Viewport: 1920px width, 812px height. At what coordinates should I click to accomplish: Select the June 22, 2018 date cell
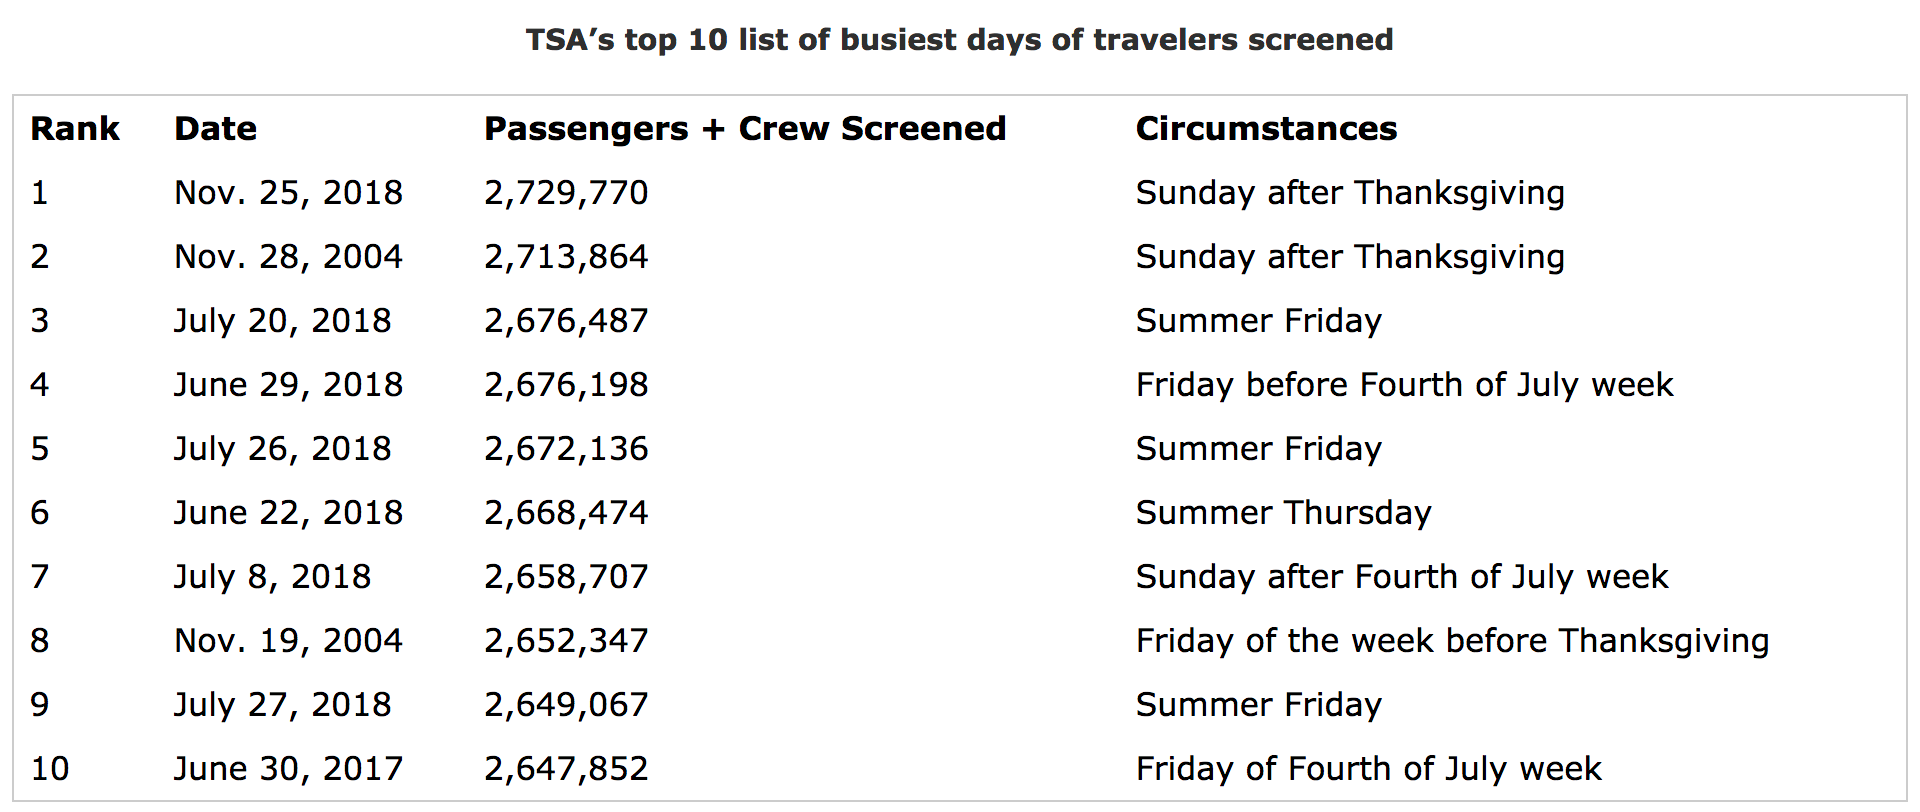[x=288, y=513]
